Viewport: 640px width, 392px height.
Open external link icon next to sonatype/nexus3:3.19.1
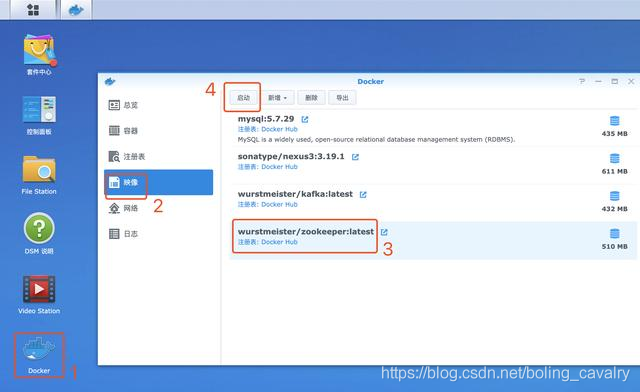pyautogui.click(x=356, y=157)
